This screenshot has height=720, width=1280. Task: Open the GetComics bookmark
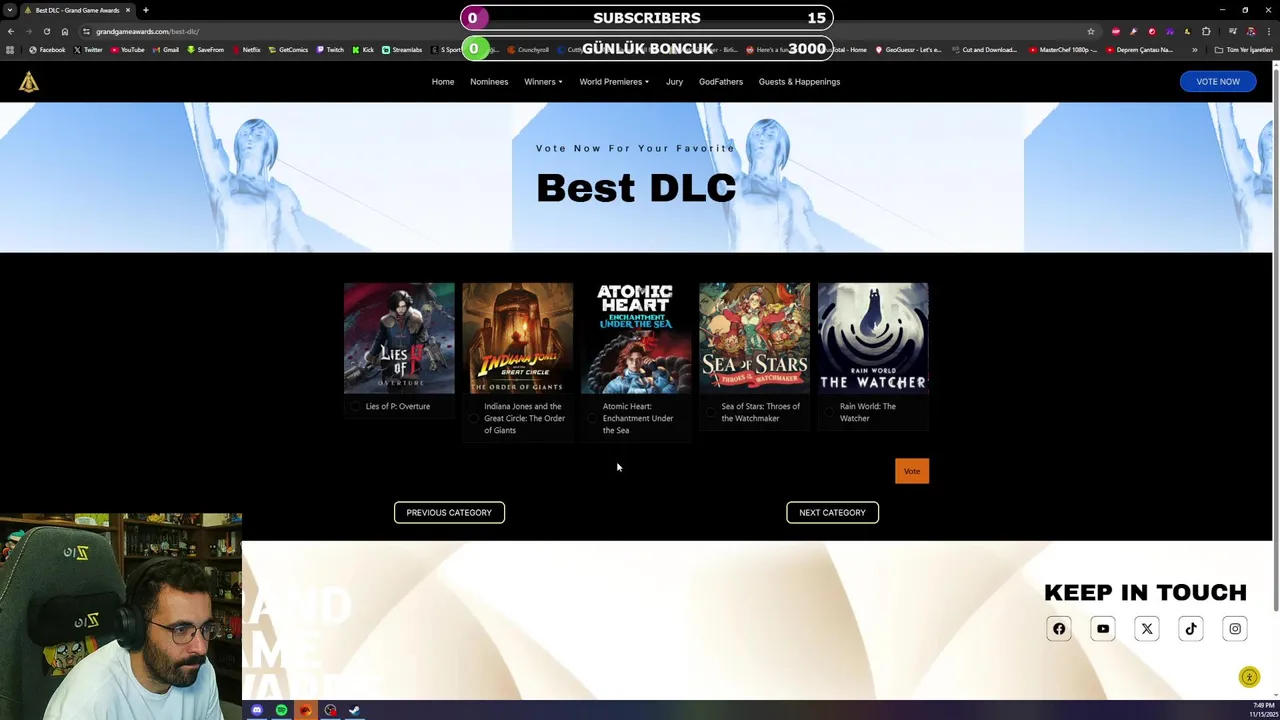click(x=289, y=50)
